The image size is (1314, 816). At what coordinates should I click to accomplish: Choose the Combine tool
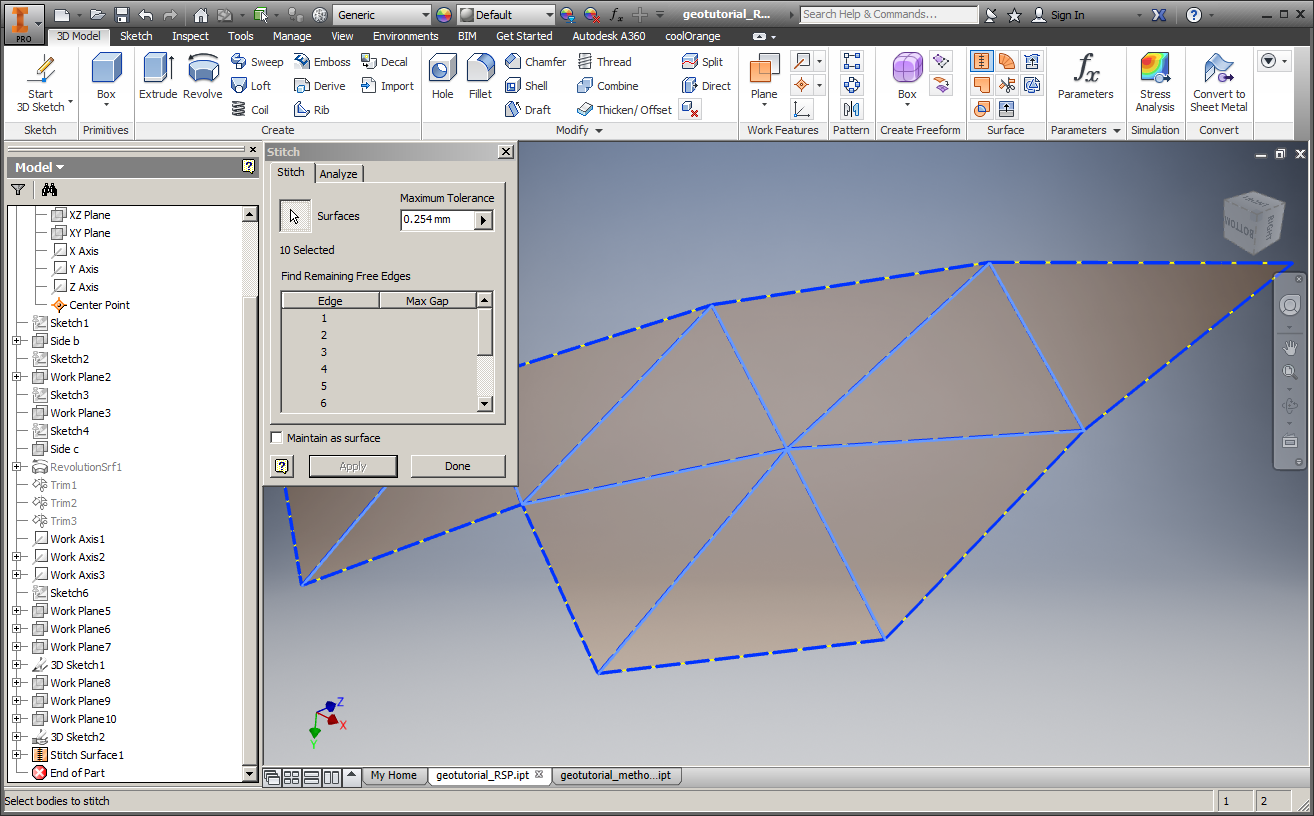[608, 86]
